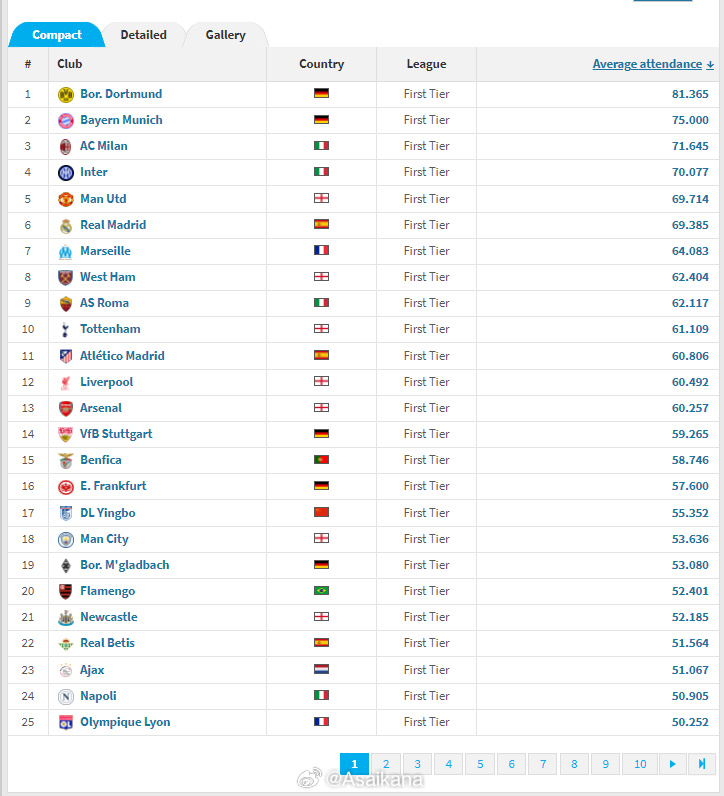Click the Arsenal club crest icon
The height and width of the screenshot is (796, 724).
coord(66,408)
